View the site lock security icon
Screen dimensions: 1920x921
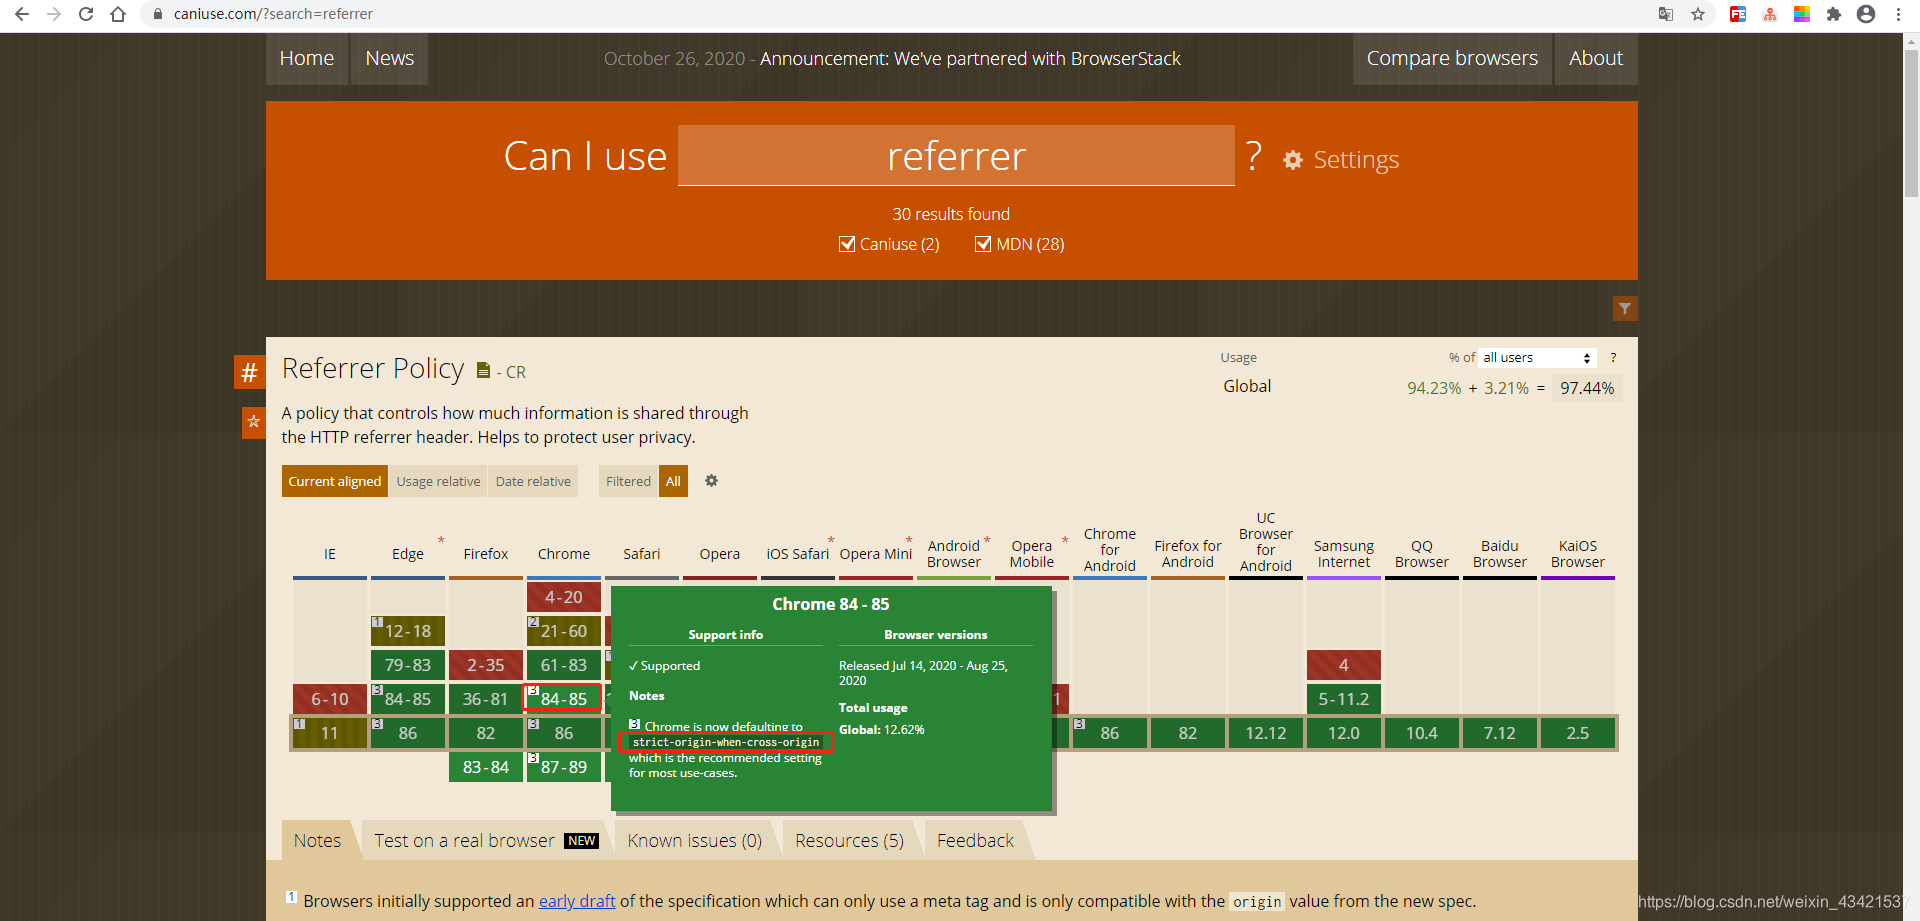click(x=157, y=14)
